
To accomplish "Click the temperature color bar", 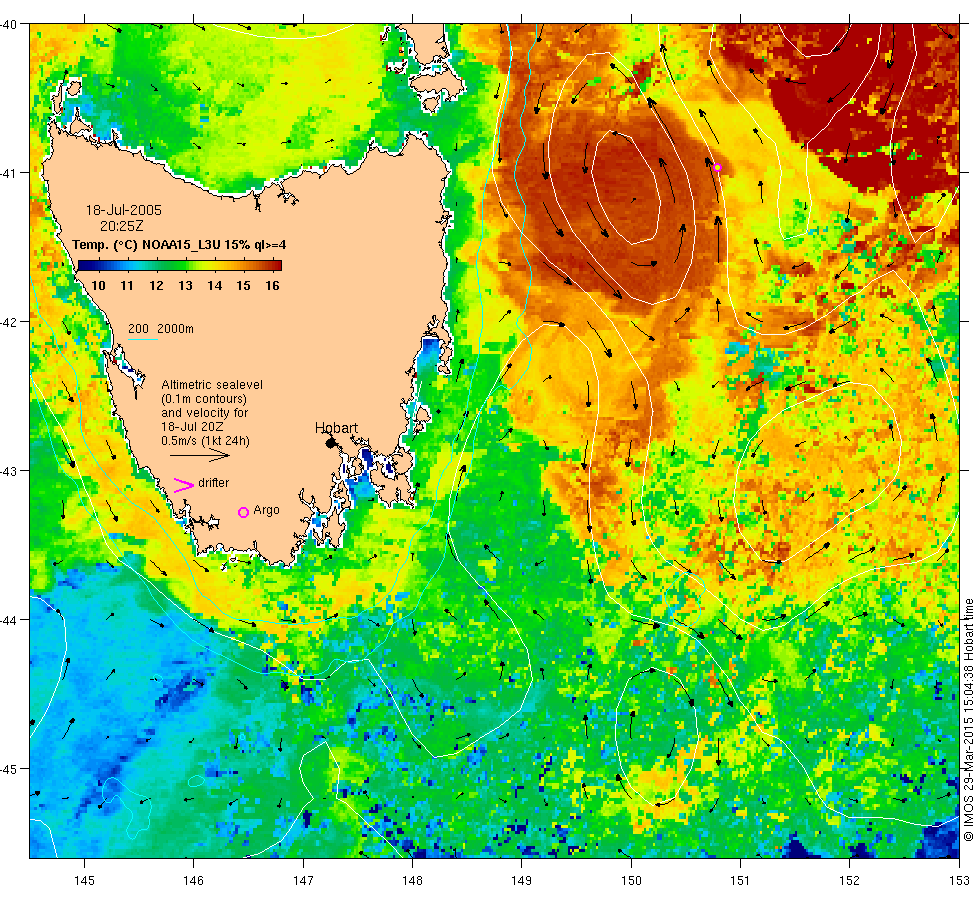I will click(x=180, y=265).
